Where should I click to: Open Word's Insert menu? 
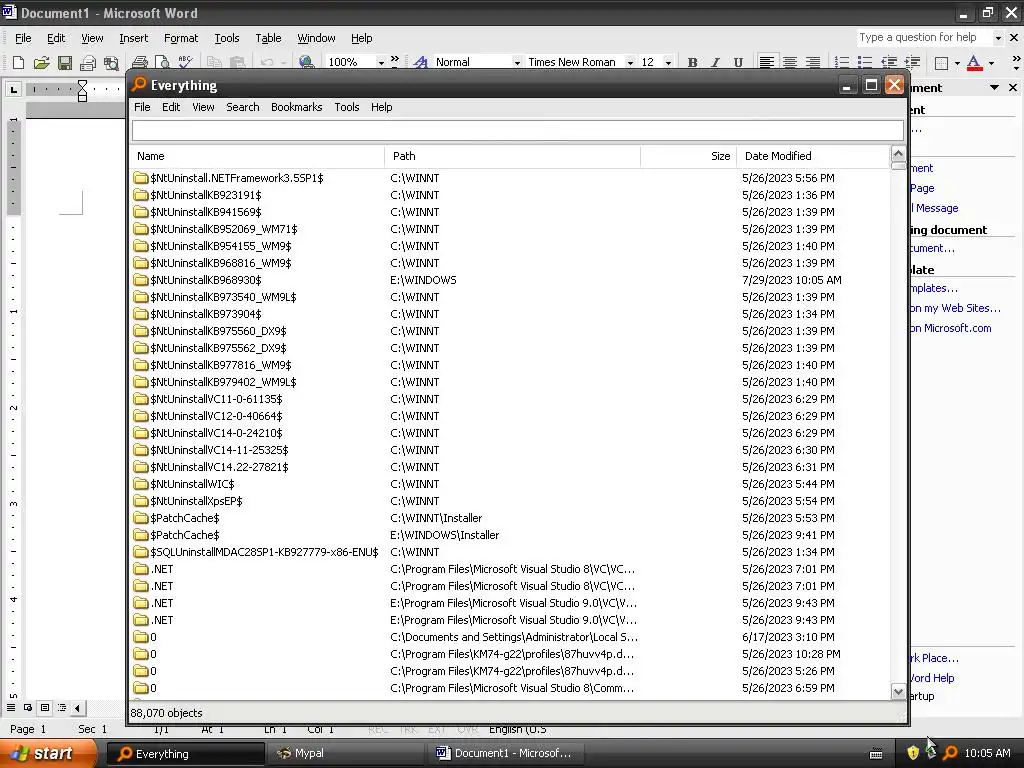click(x=133, y=38)
